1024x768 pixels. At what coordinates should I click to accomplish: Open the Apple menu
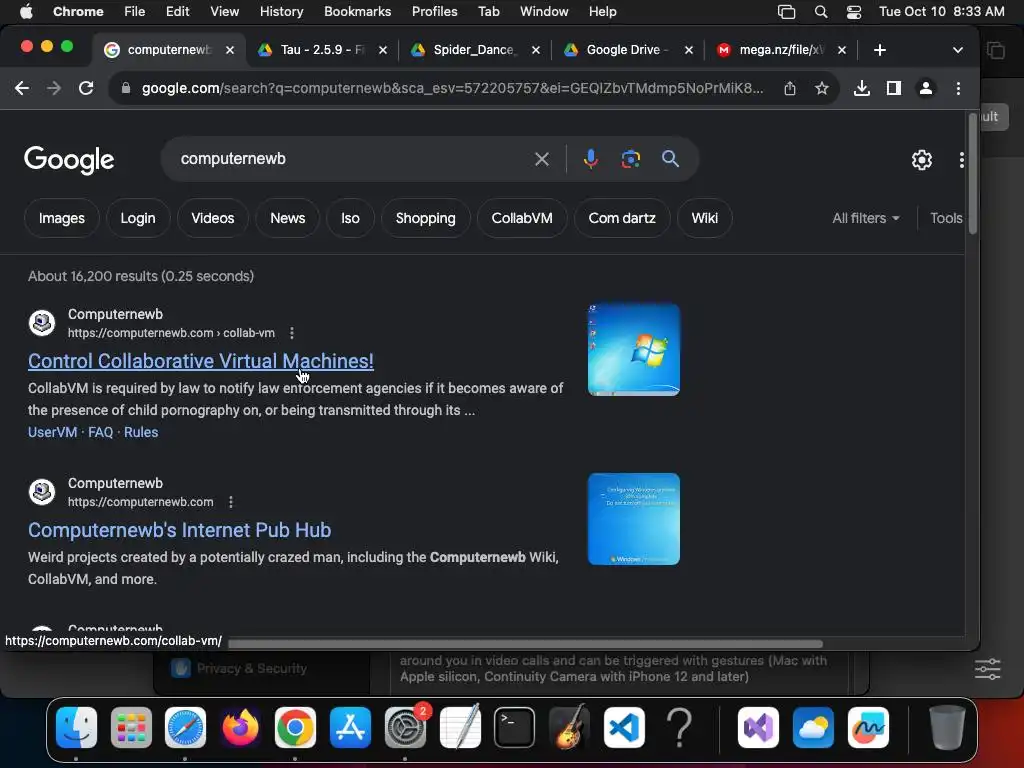click(26, 12)
